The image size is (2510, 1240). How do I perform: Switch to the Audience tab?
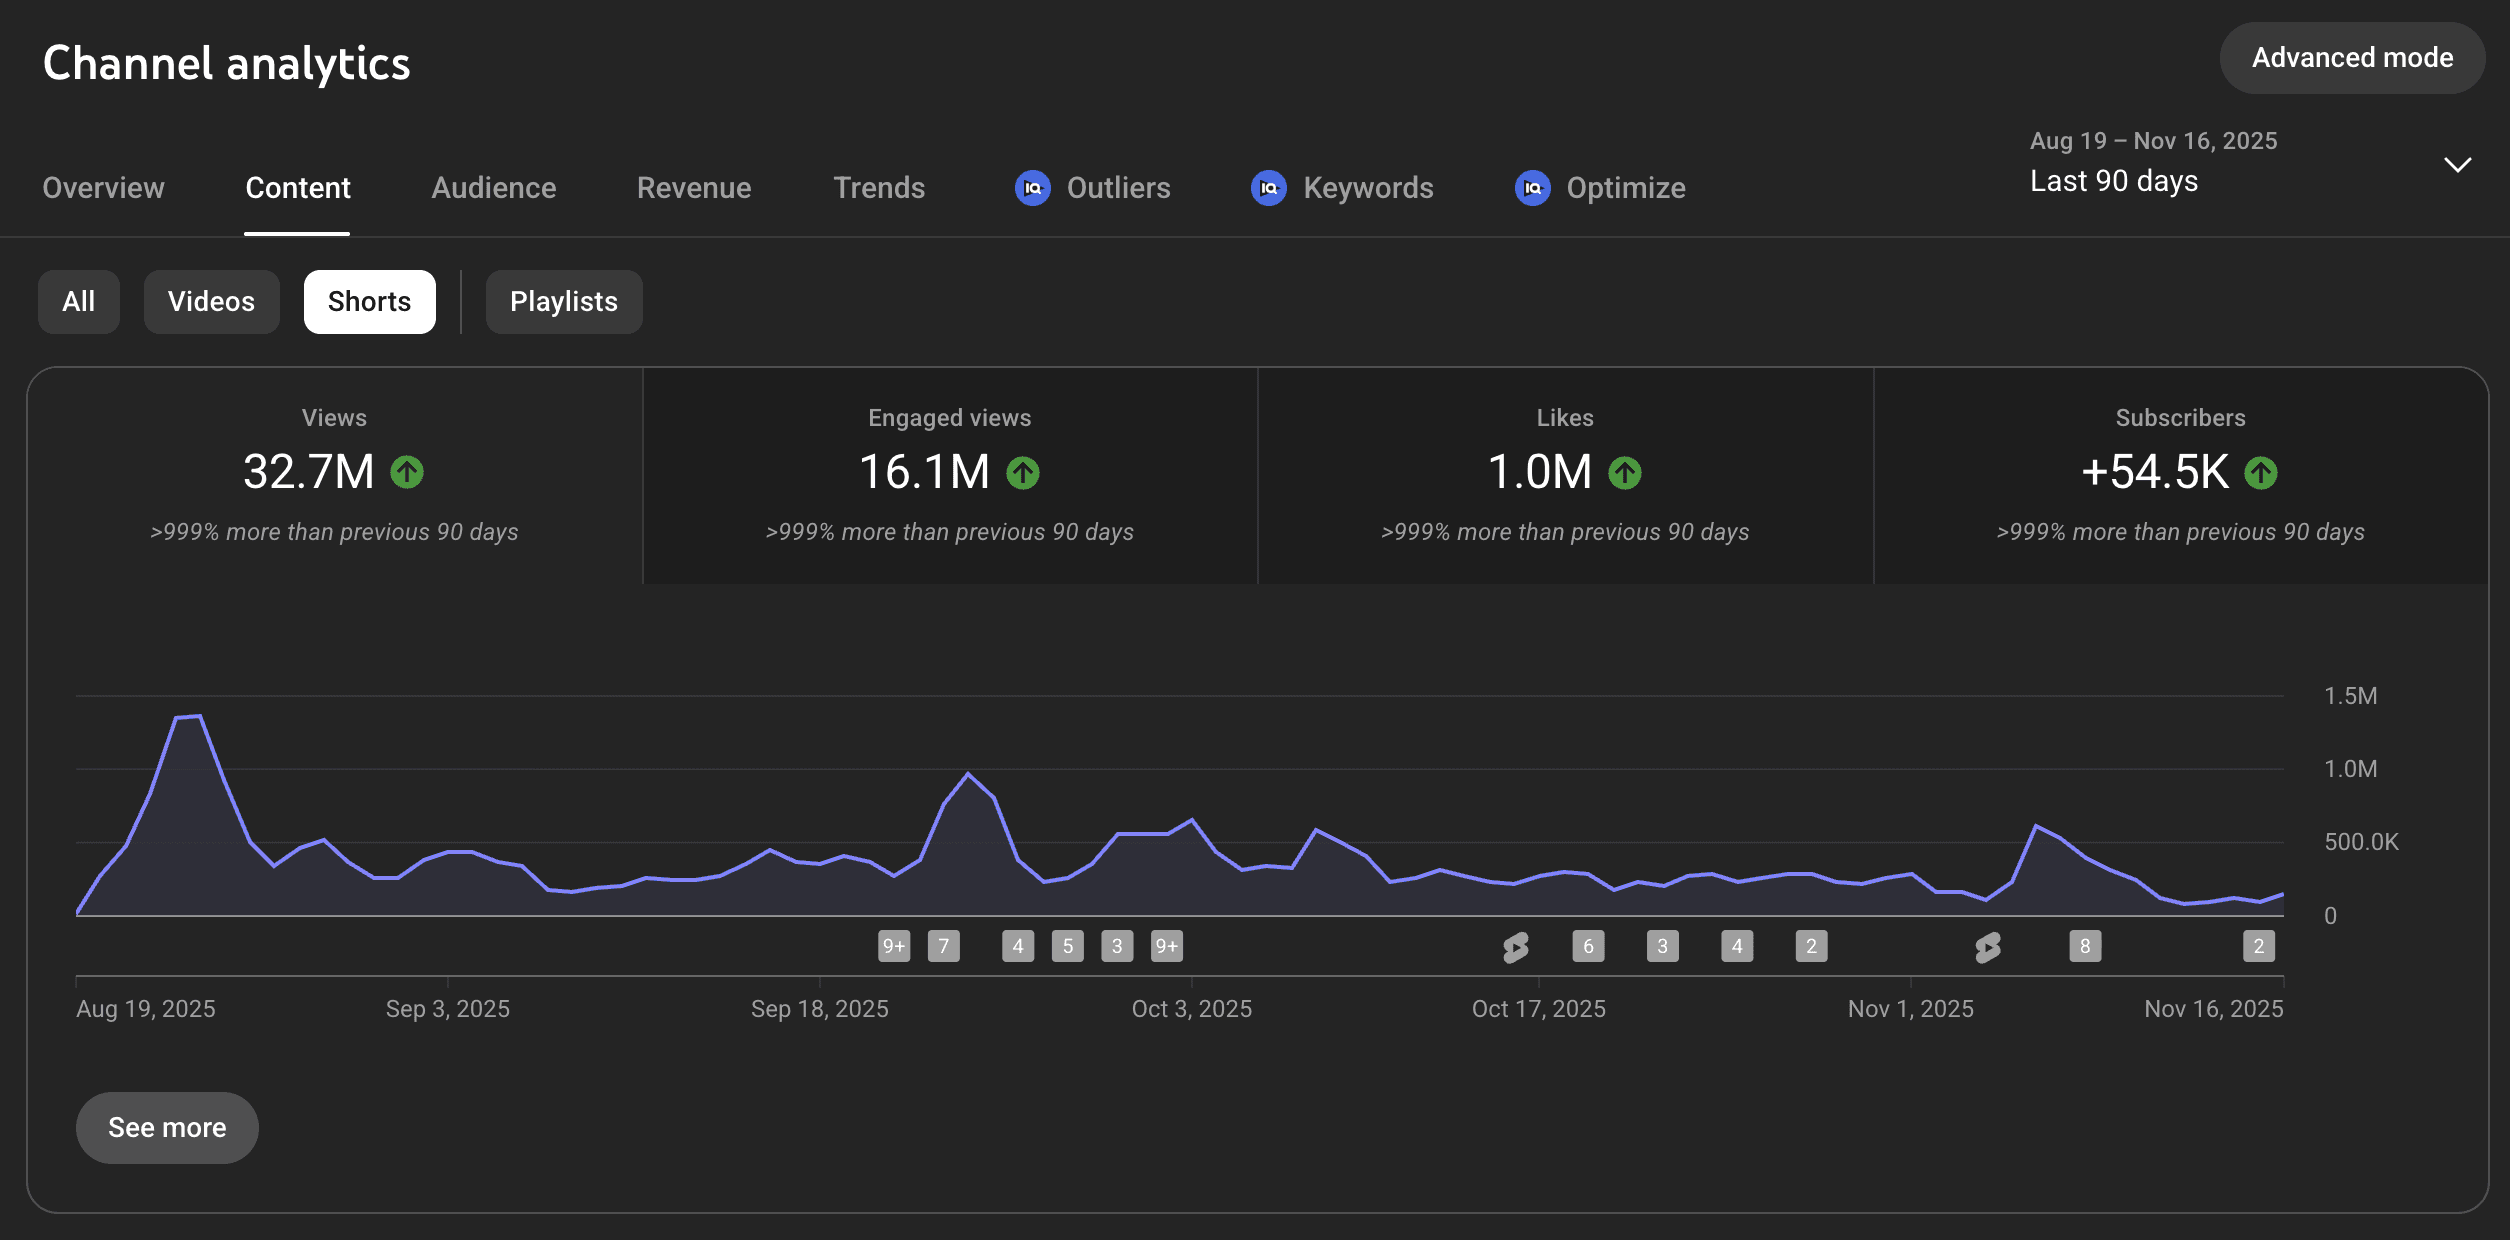coord(493,188)
